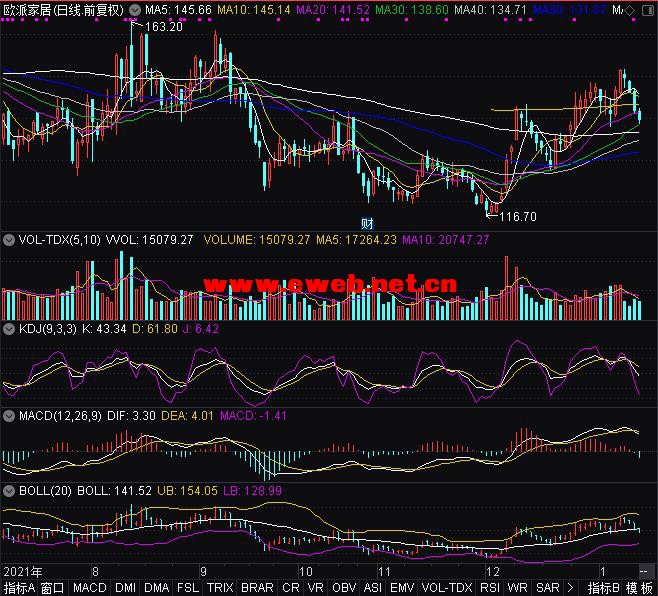Open the dropdown next to 欧派家居 chart title
Image resolution: width=658 pixels, height=596 pixels.
pos(135,9)
